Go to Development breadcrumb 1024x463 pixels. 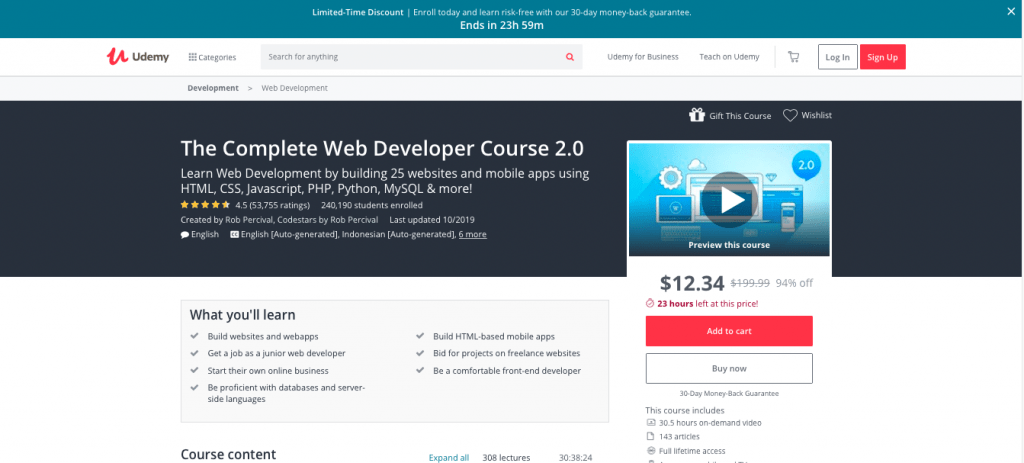coord(213,88)
